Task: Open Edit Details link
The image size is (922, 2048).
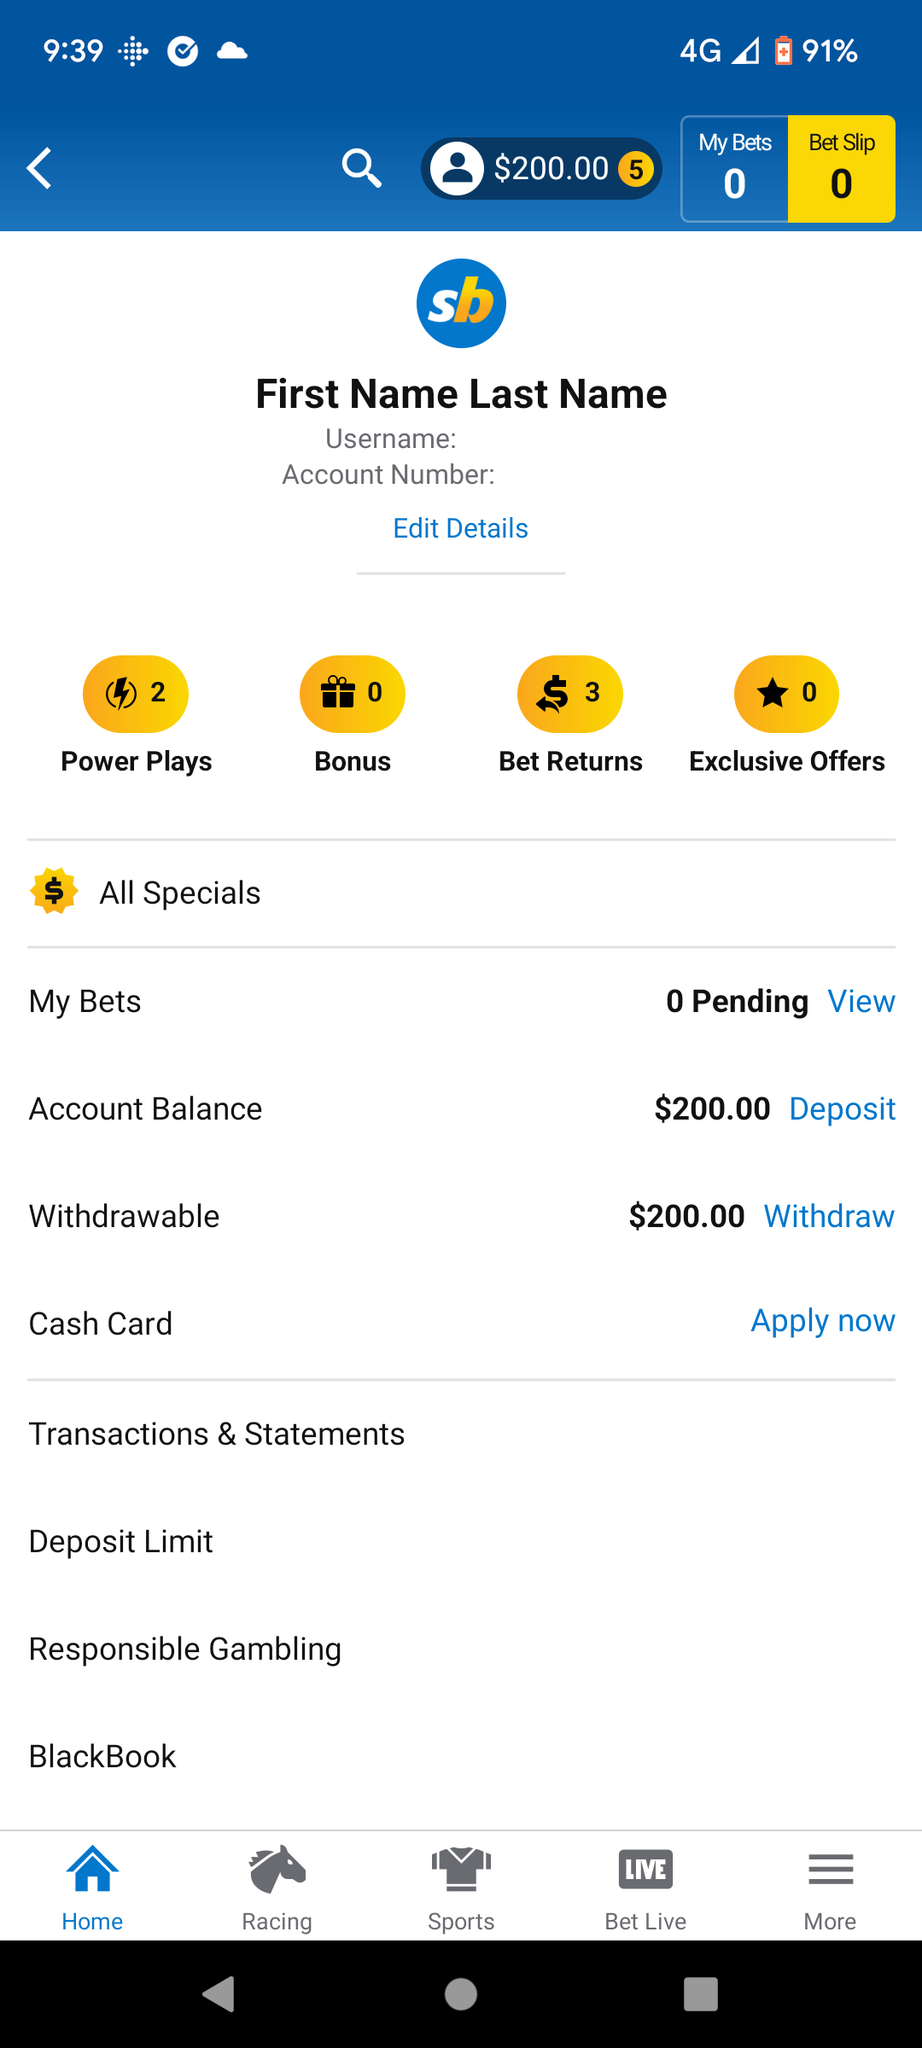Action: click(x=460, y=528)
